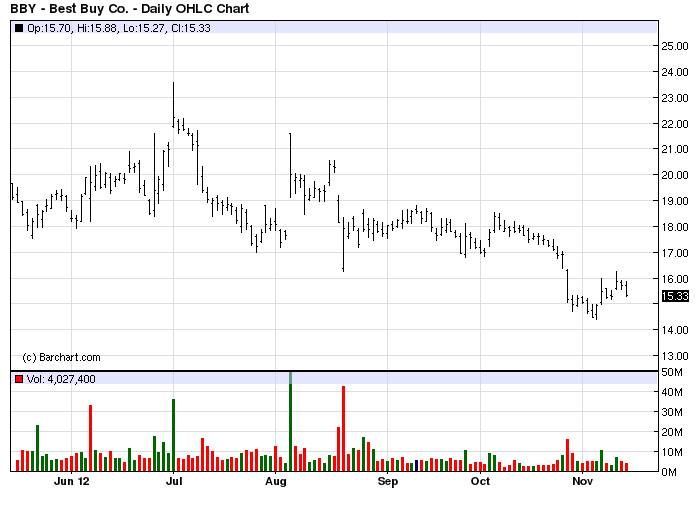Click the 'Sep' date axis label
The image size is (700, 512).
click(388, 481)
